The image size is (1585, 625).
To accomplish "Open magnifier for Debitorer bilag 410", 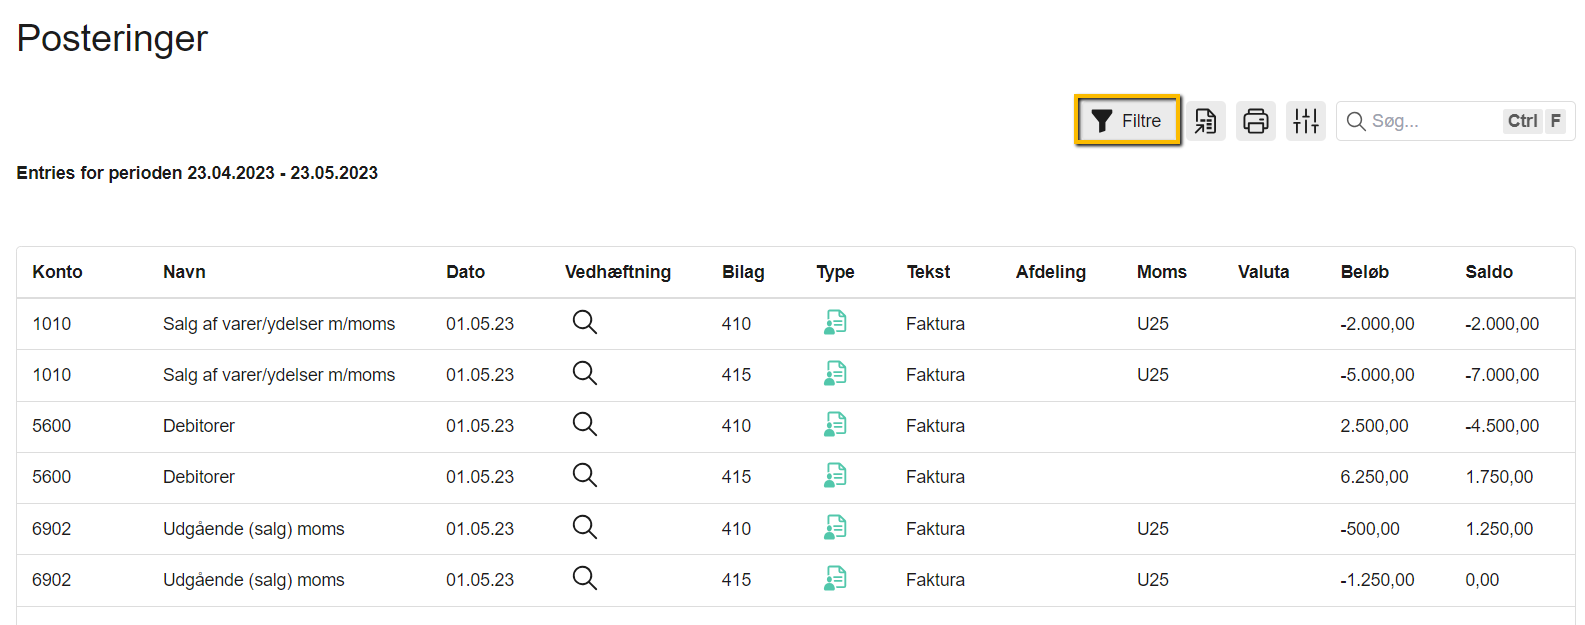I will (x=584, y=425).
